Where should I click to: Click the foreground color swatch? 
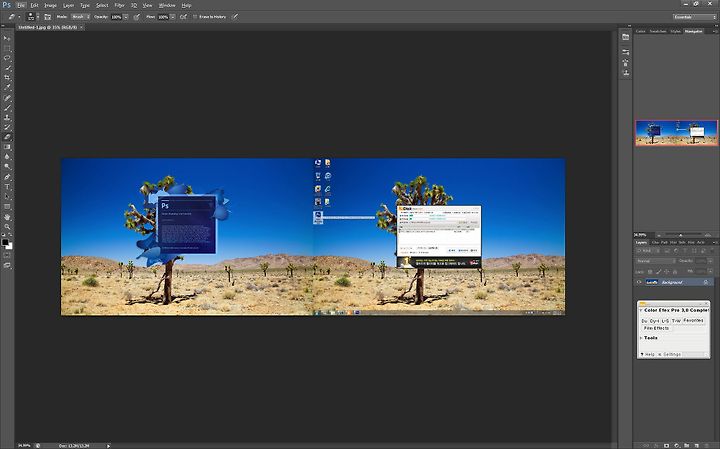point(5,242)
